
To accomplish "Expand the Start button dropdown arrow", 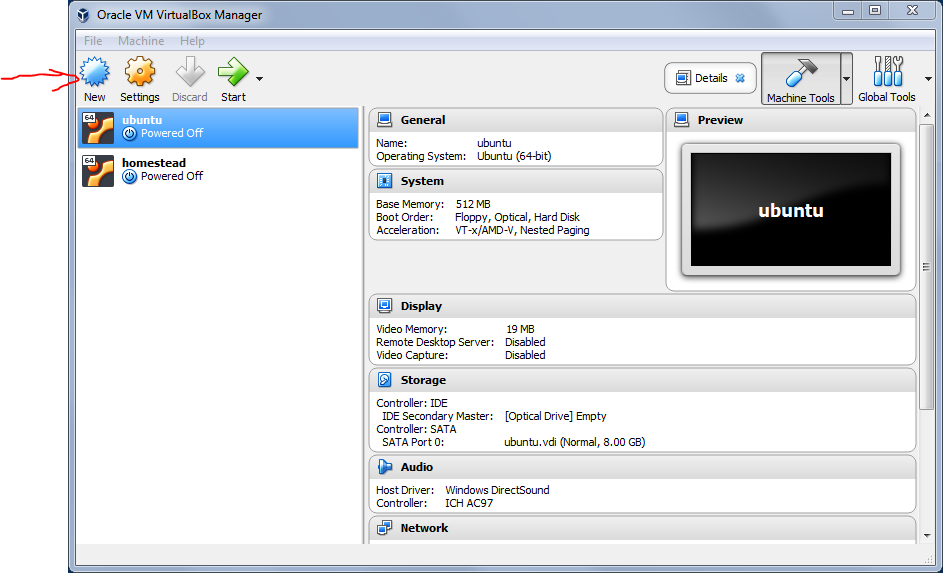I will pyautogui.click(x=259, y=79).
